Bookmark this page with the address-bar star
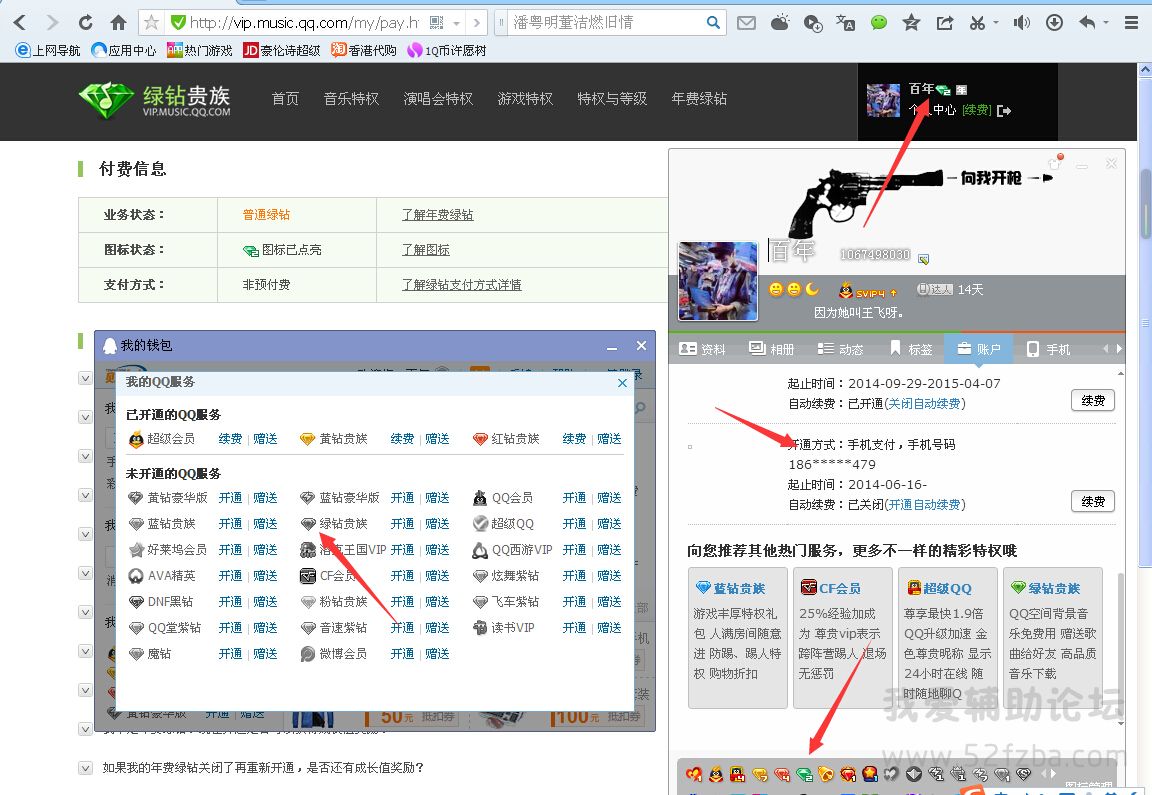Image resolution: width=1152 pixels, height=795 pixels. point(151,23)
